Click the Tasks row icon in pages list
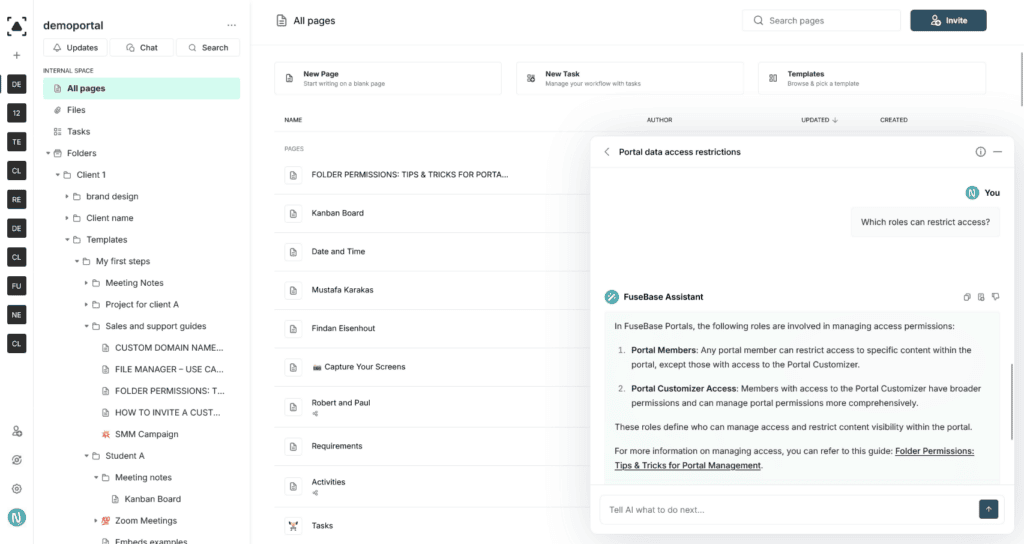The width and height of the screenshot is (1024, 544). [x=293, y=526]
